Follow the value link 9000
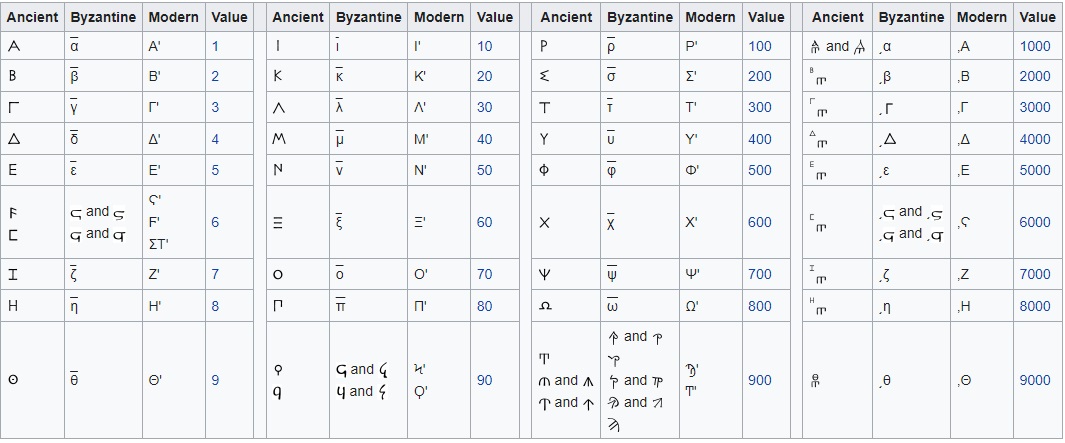The image size is (1065, 443). tap(1034, 380)
